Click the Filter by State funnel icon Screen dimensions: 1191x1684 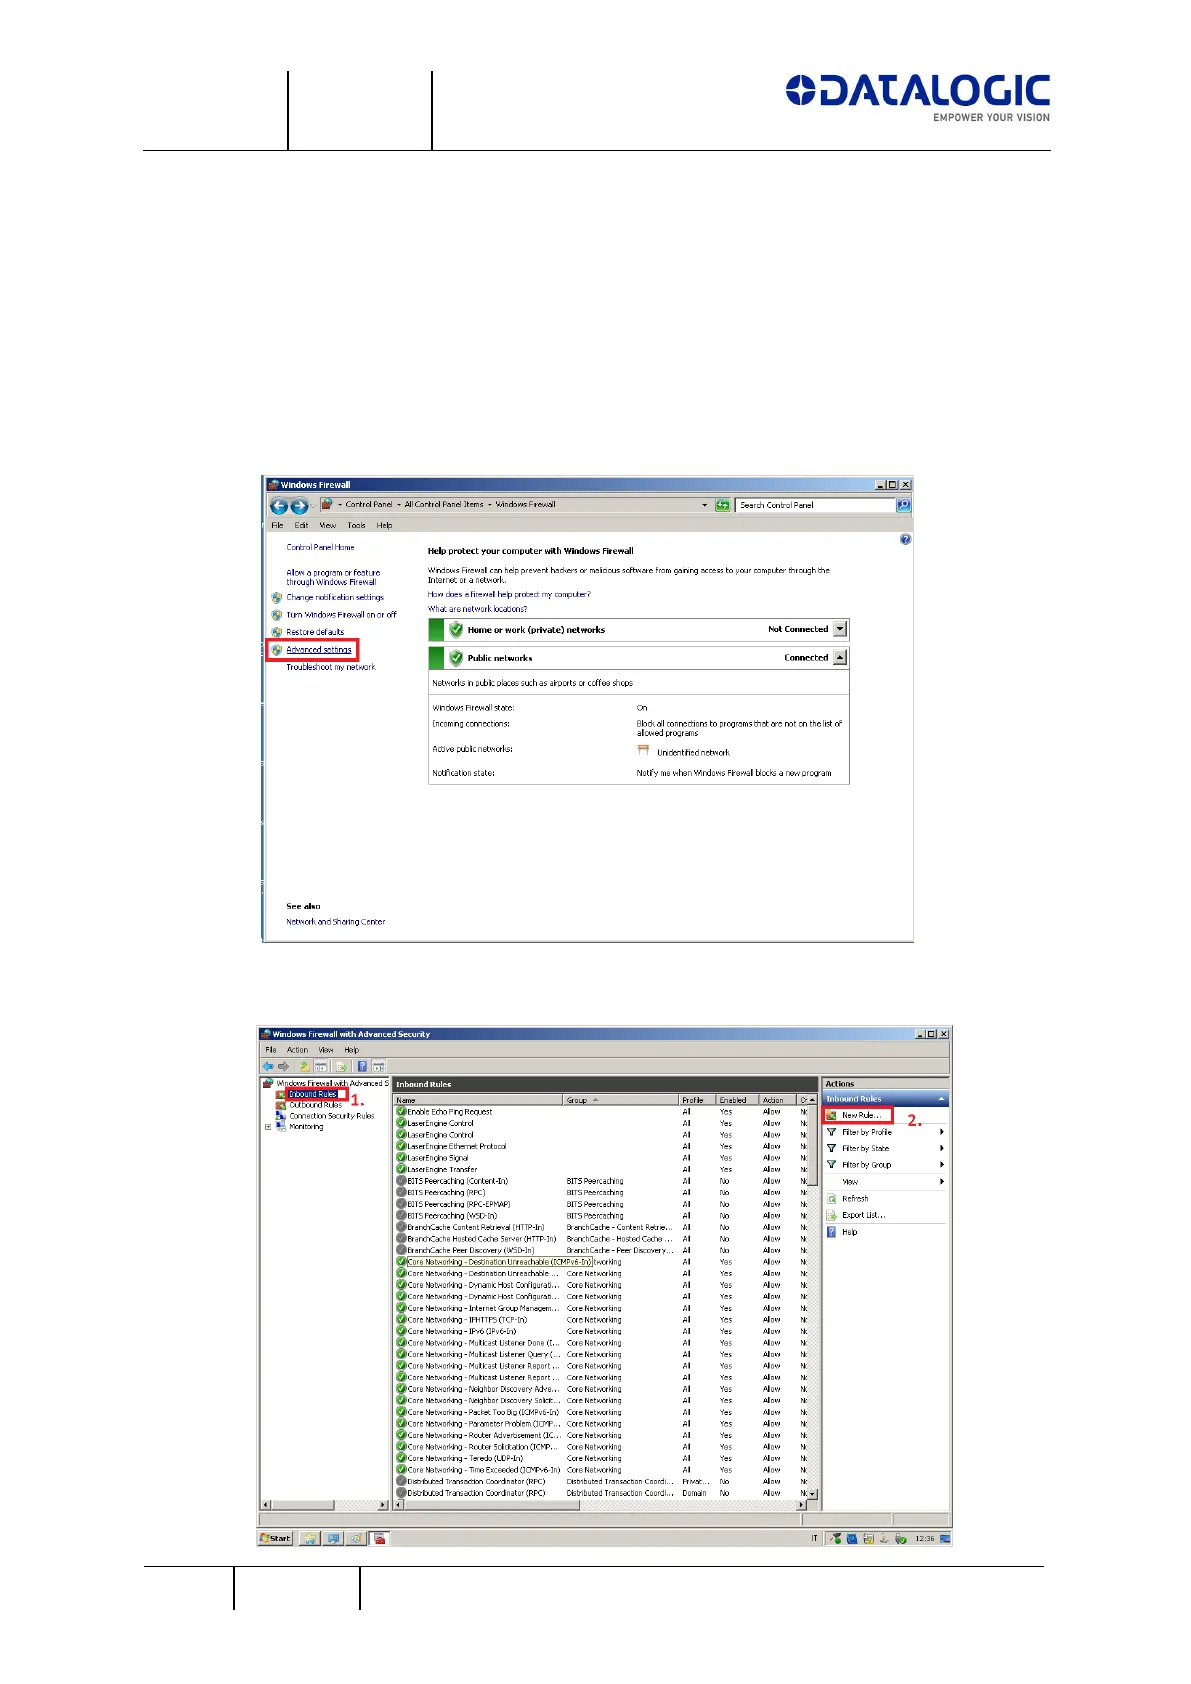click(831, 1148)
